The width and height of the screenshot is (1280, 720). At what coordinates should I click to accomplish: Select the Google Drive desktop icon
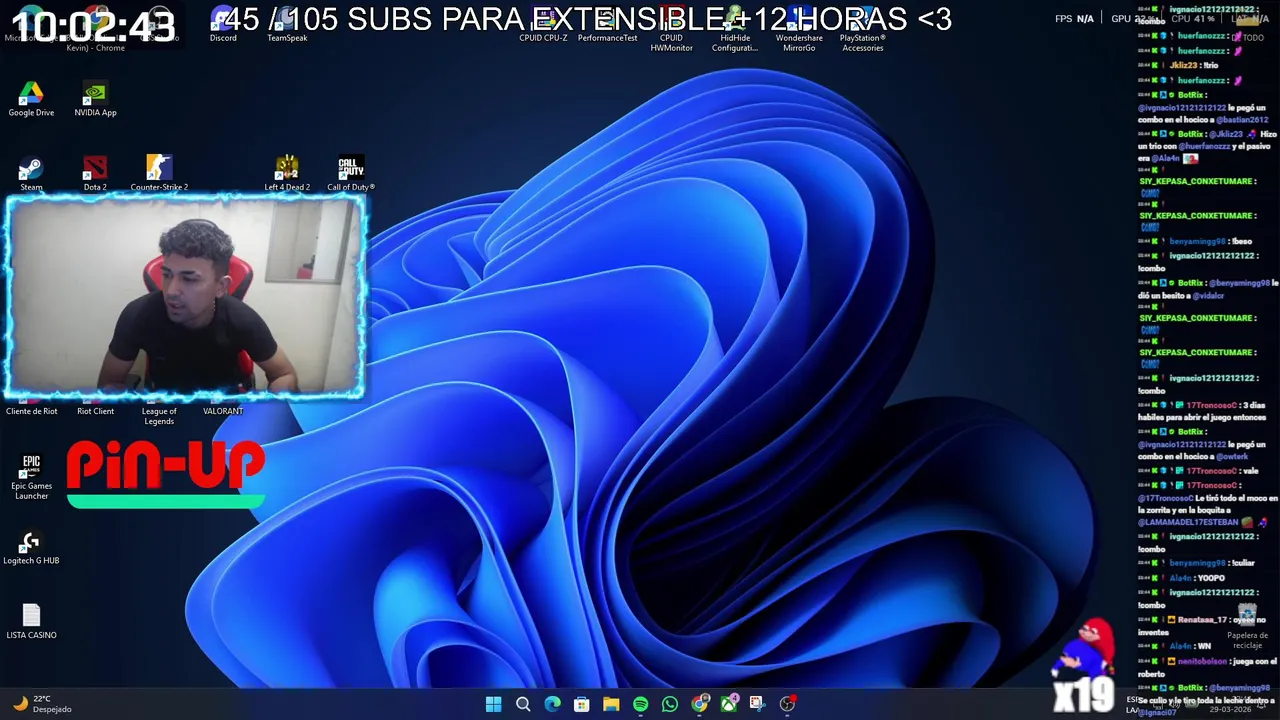(x=31, y=98)
